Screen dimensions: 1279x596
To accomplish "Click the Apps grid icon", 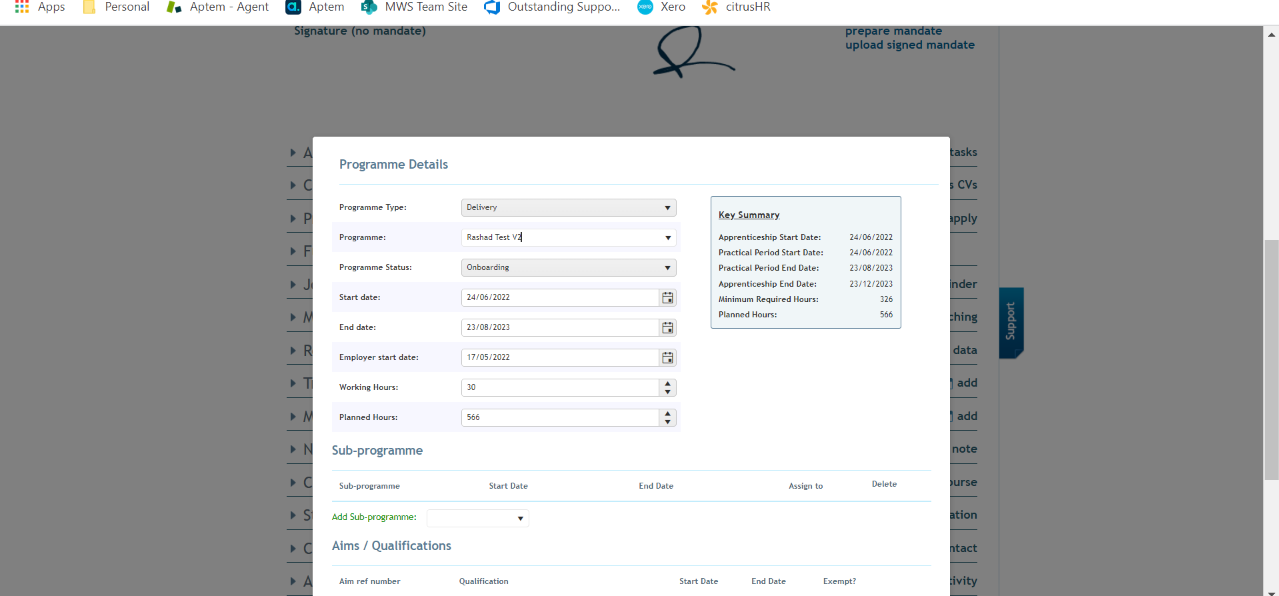I will 22,7.
